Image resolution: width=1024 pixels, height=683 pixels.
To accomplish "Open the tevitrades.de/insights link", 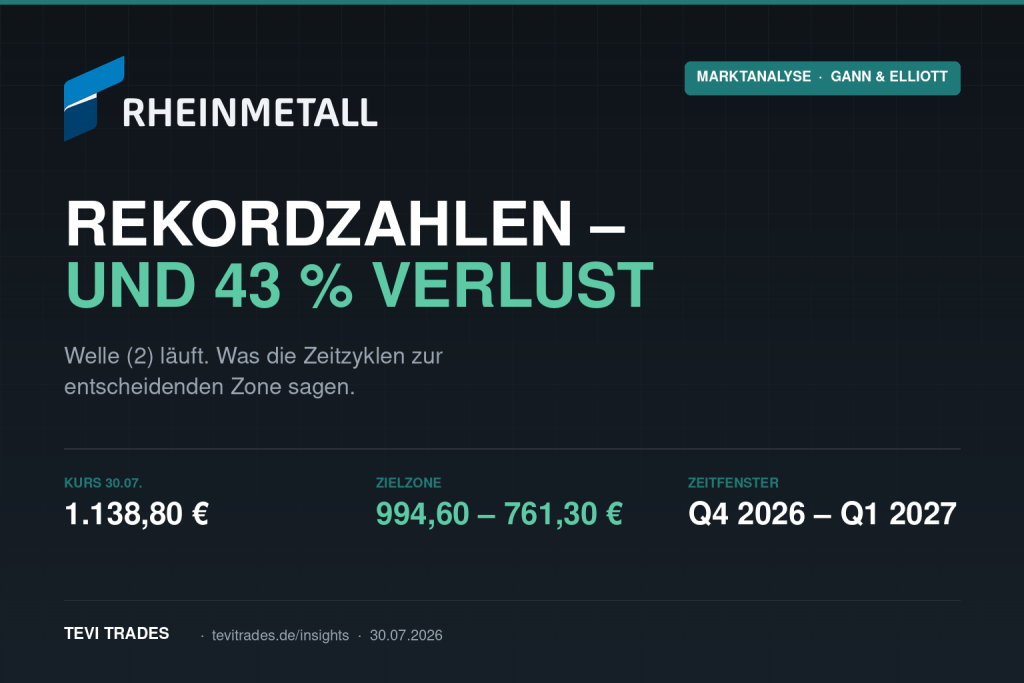I will point(280,635).
